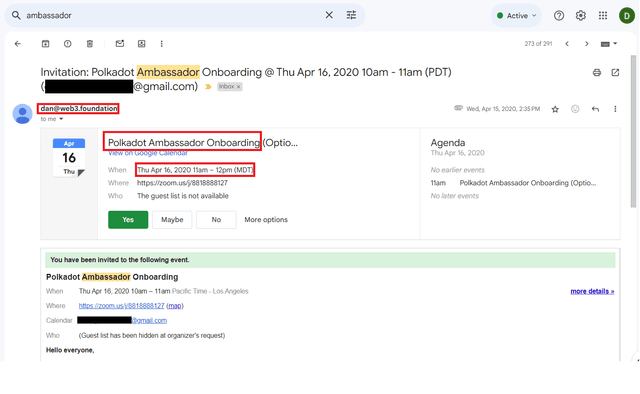RSVP No to the invitation
640x394 pixels.
[216, 220]
